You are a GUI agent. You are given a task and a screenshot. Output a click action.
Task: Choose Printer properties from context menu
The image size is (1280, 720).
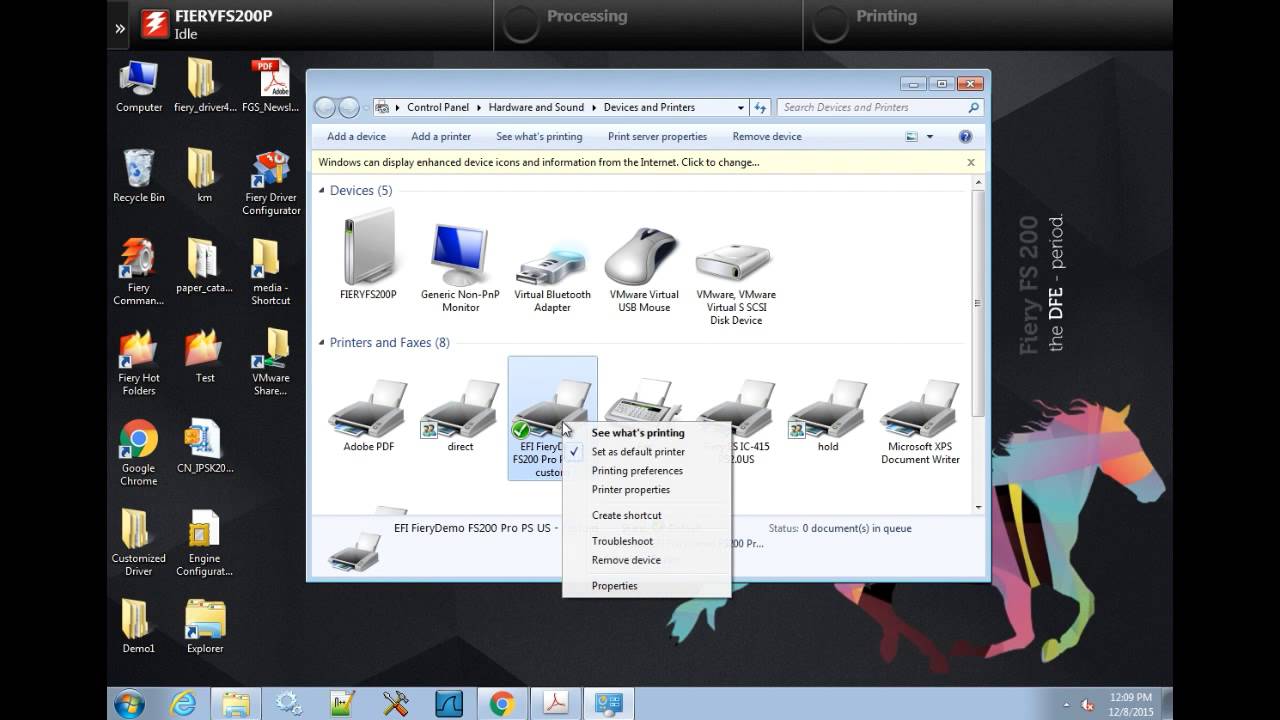coord(631,490)
